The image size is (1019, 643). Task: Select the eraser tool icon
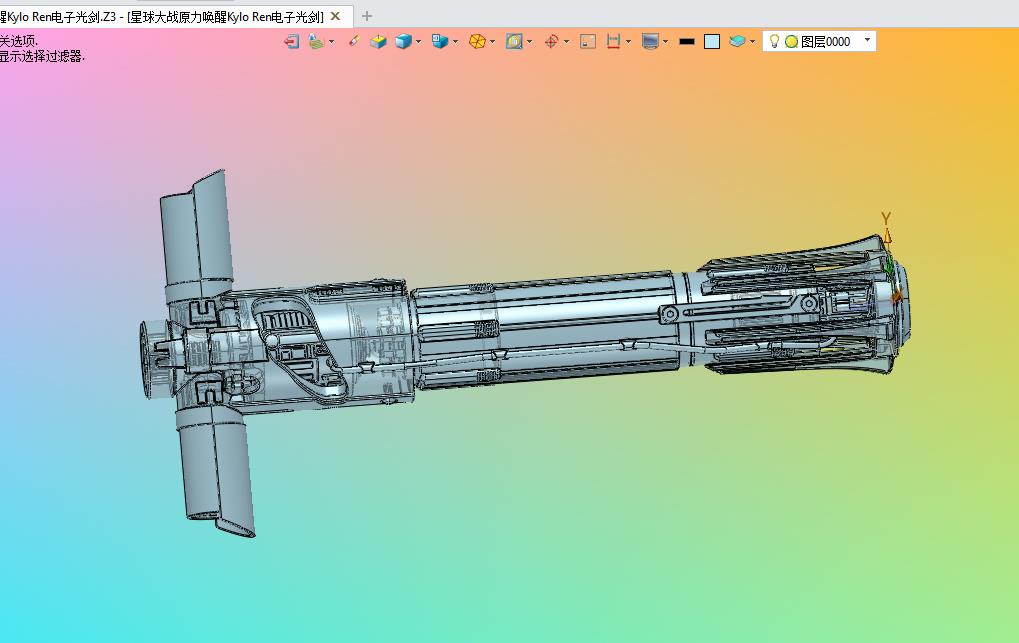354,41
